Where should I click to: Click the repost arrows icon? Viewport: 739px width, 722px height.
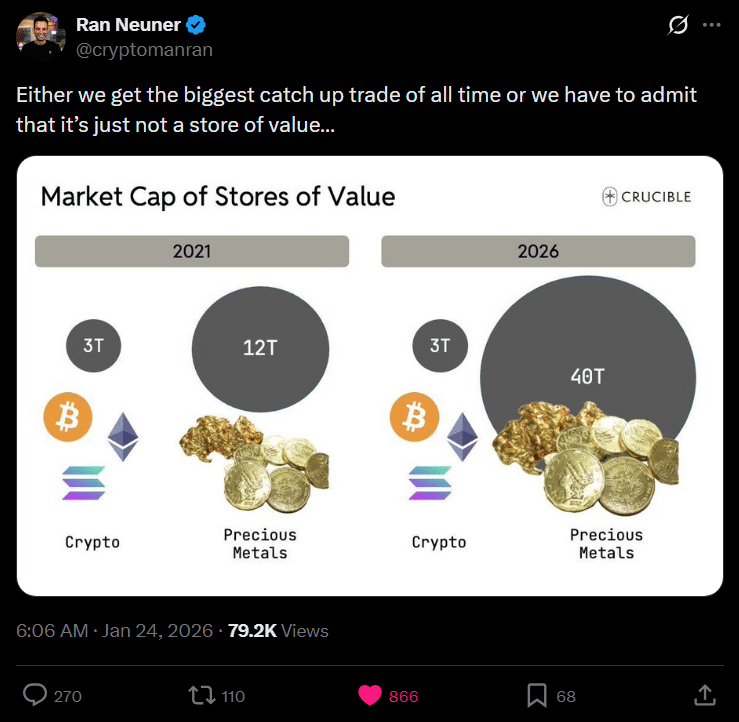[202, 695]
